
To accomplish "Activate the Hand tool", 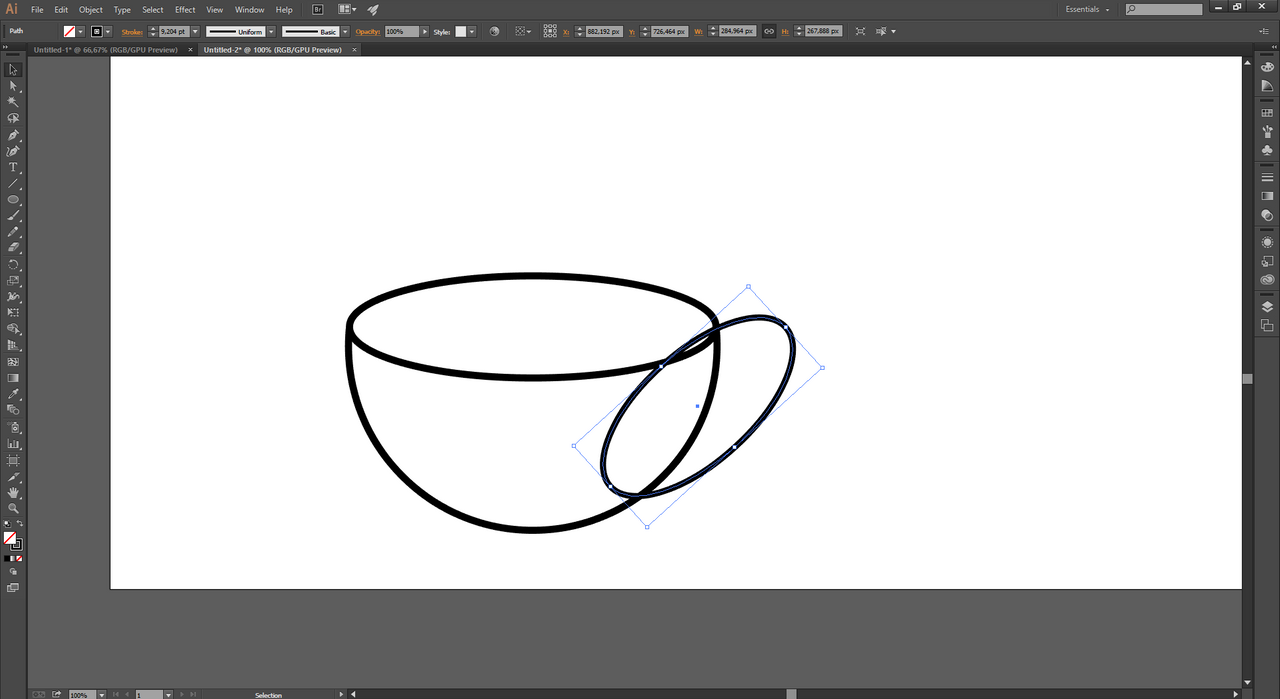I will click(x=13, y=492).
